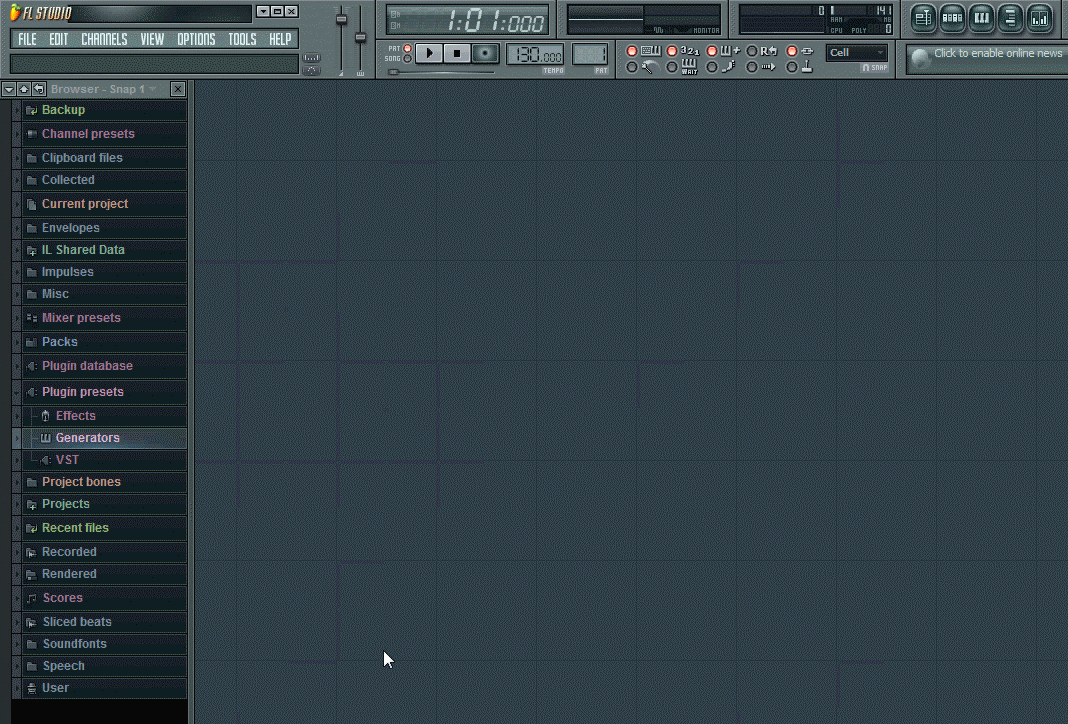Switch to Song mode
Screen dimensions: 1068x724
[407, 59]
